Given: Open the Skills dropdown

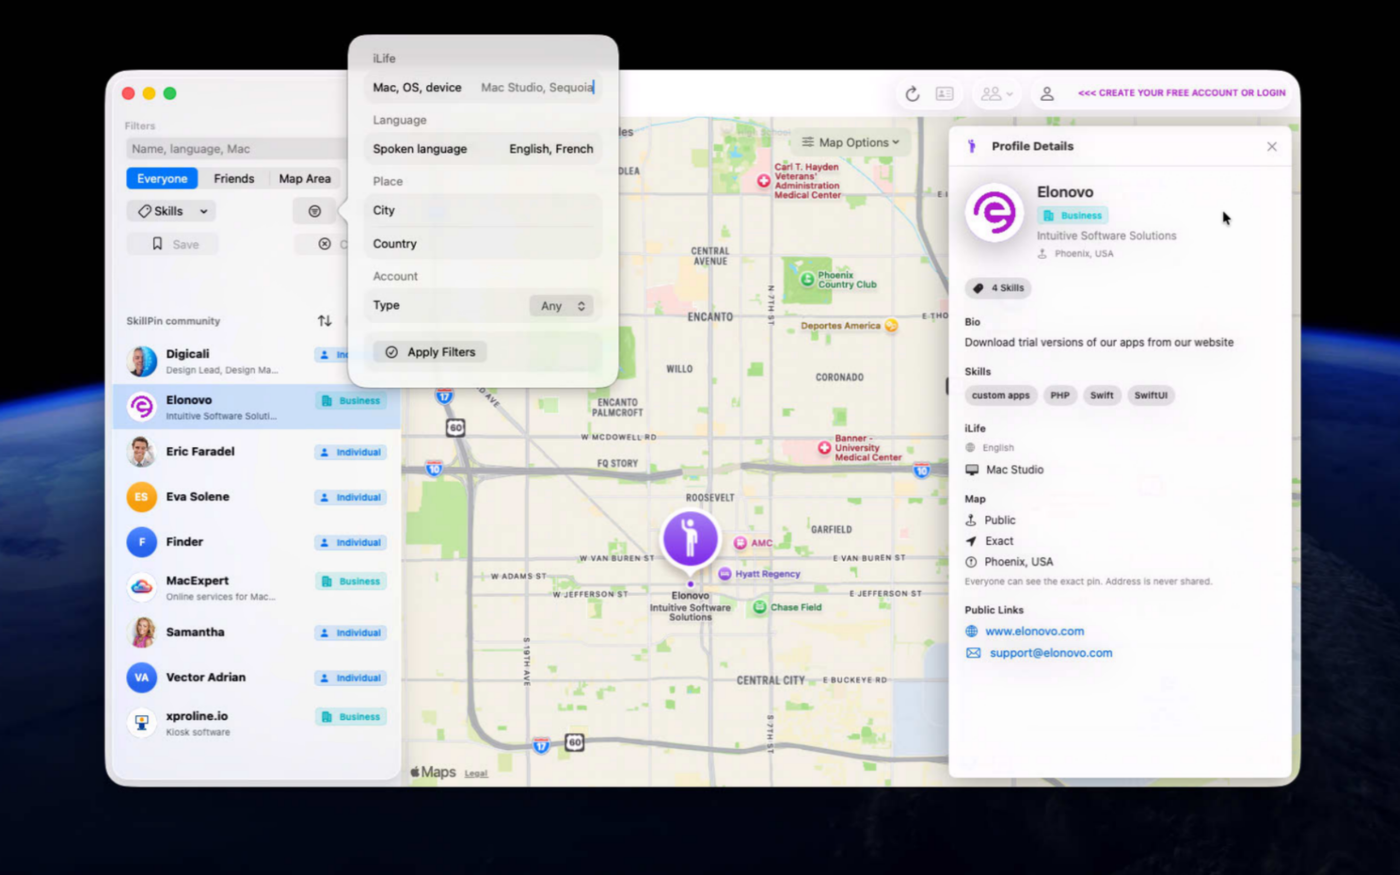Looking at the screenshot, I should (x=172, y=211).
